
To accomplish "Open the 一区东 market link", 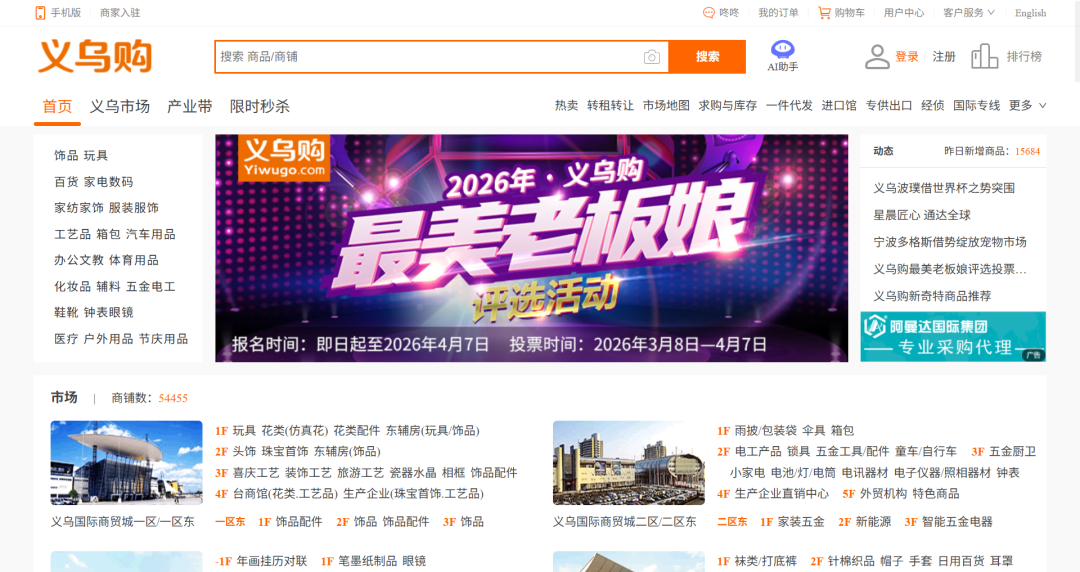I will pyautogui.click(x=230, y=522).
